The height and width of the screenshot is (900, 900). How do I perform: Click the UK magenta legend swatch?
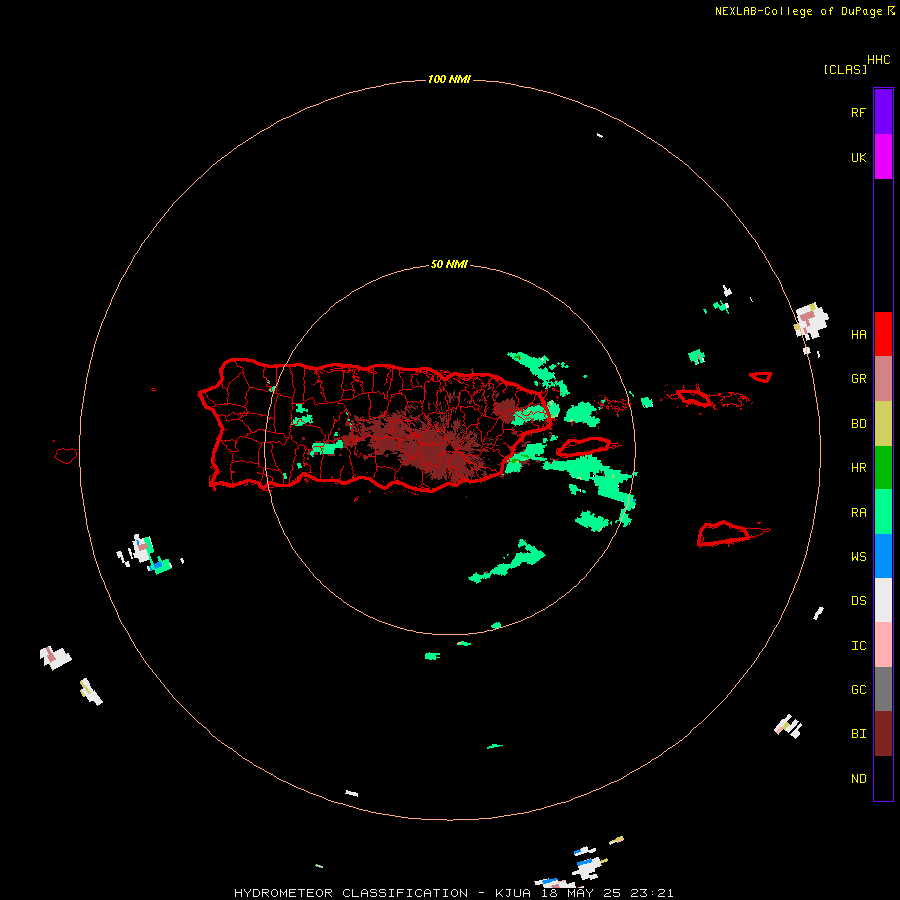pyautogui.click(x=883, y=157)
